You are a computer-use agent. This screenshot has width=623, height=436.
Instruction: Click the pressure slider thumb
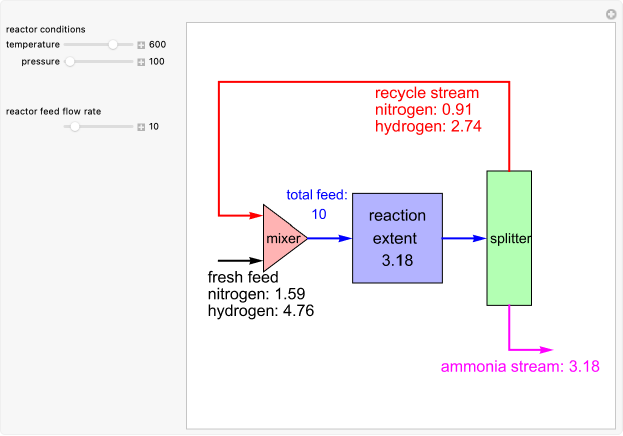pyautogui.click(x=69, y=62)
